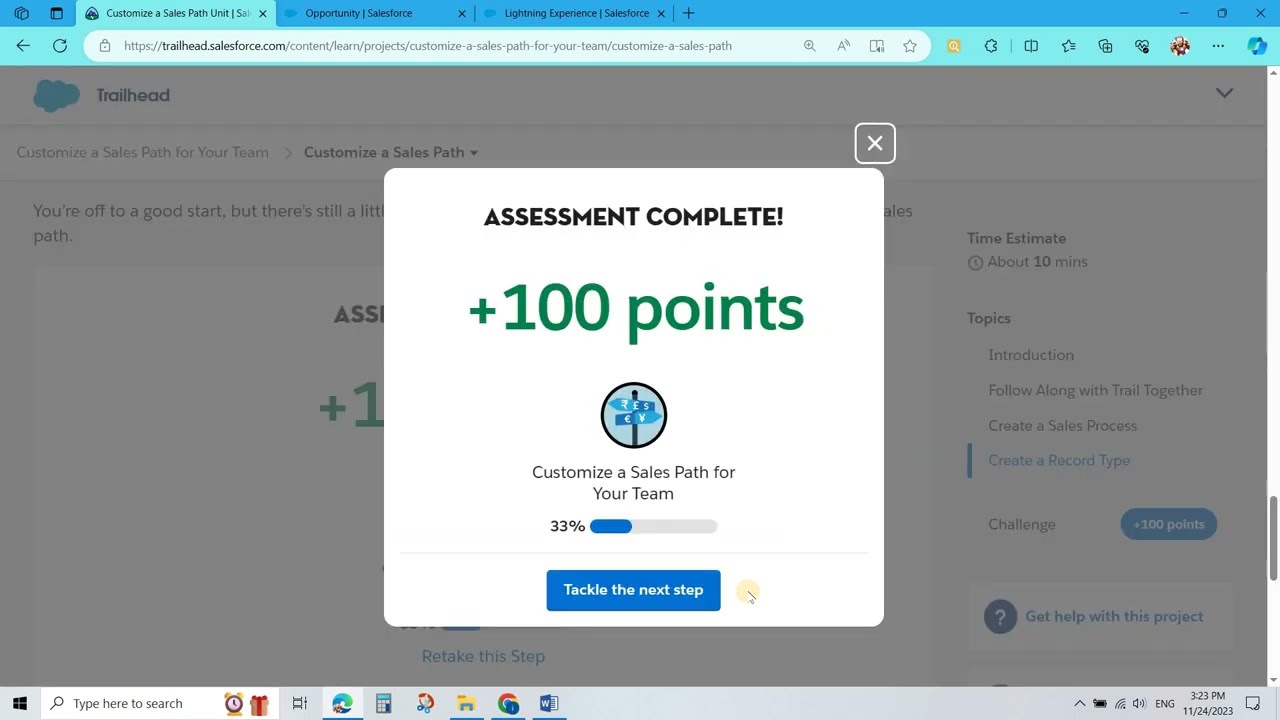Switch to Lightning Experience | Salesforce tab
Screen dimensions: 1280x720
(x=576, y=13)
